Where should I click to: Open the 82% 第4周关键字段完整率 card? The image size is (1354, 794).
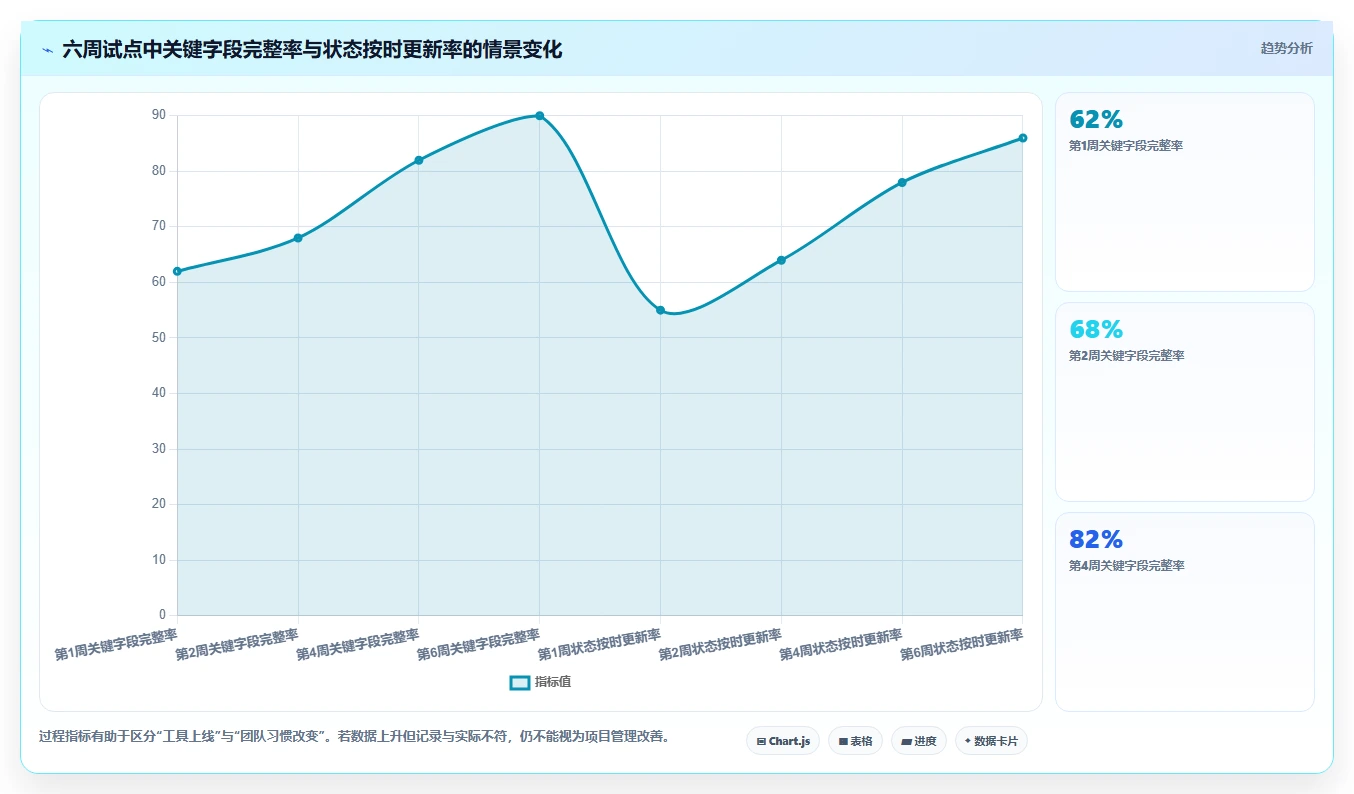point(1184,612)
